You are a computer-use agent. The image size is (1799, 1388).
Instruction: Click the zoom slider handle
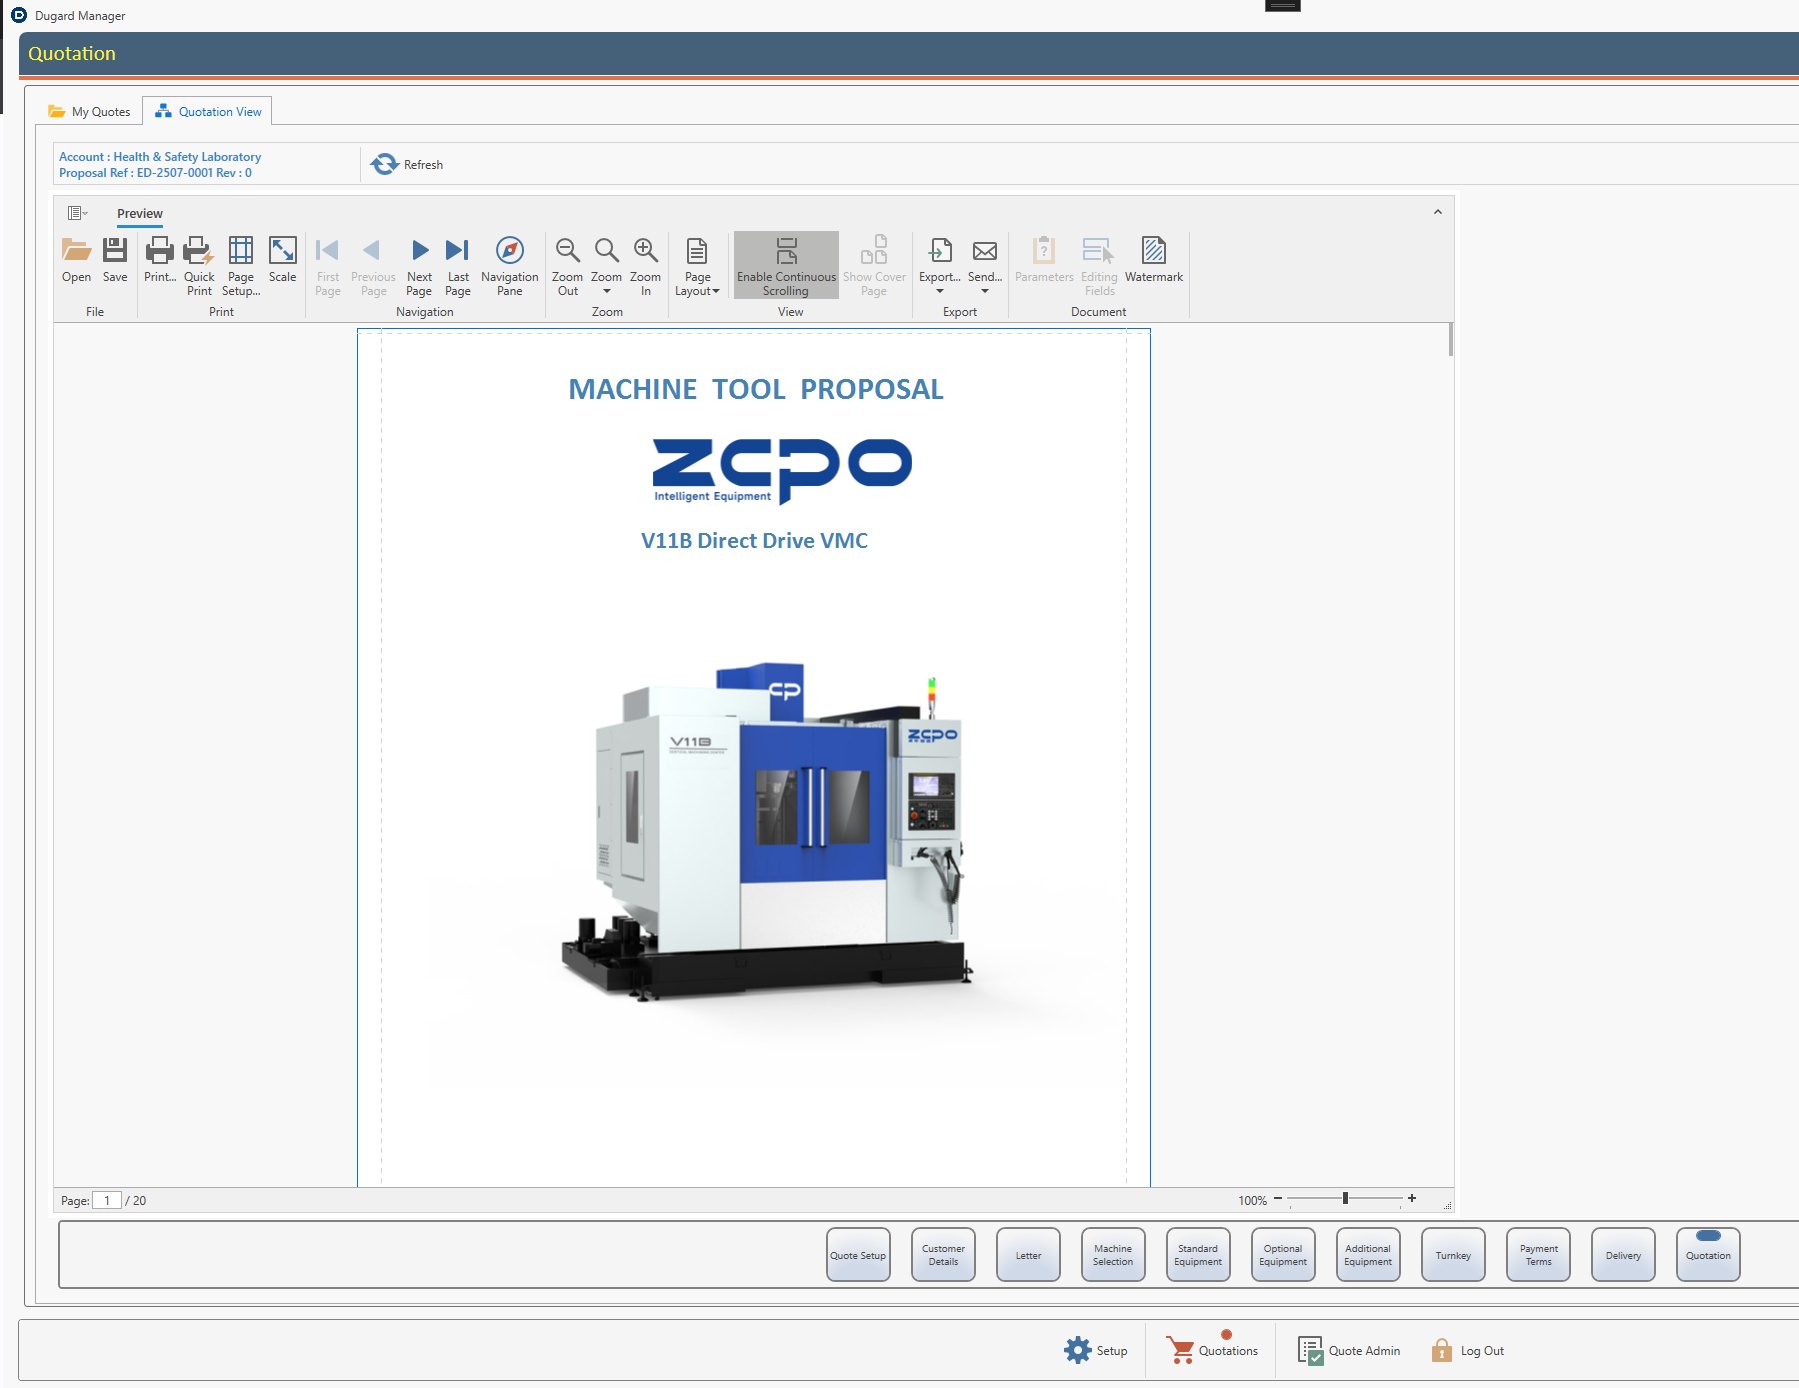tap(1346, 1198)
